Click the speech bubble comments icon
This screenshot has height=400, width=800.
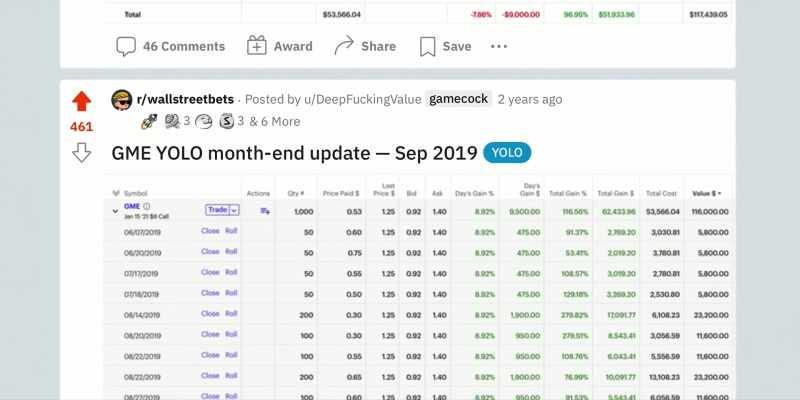126,46
